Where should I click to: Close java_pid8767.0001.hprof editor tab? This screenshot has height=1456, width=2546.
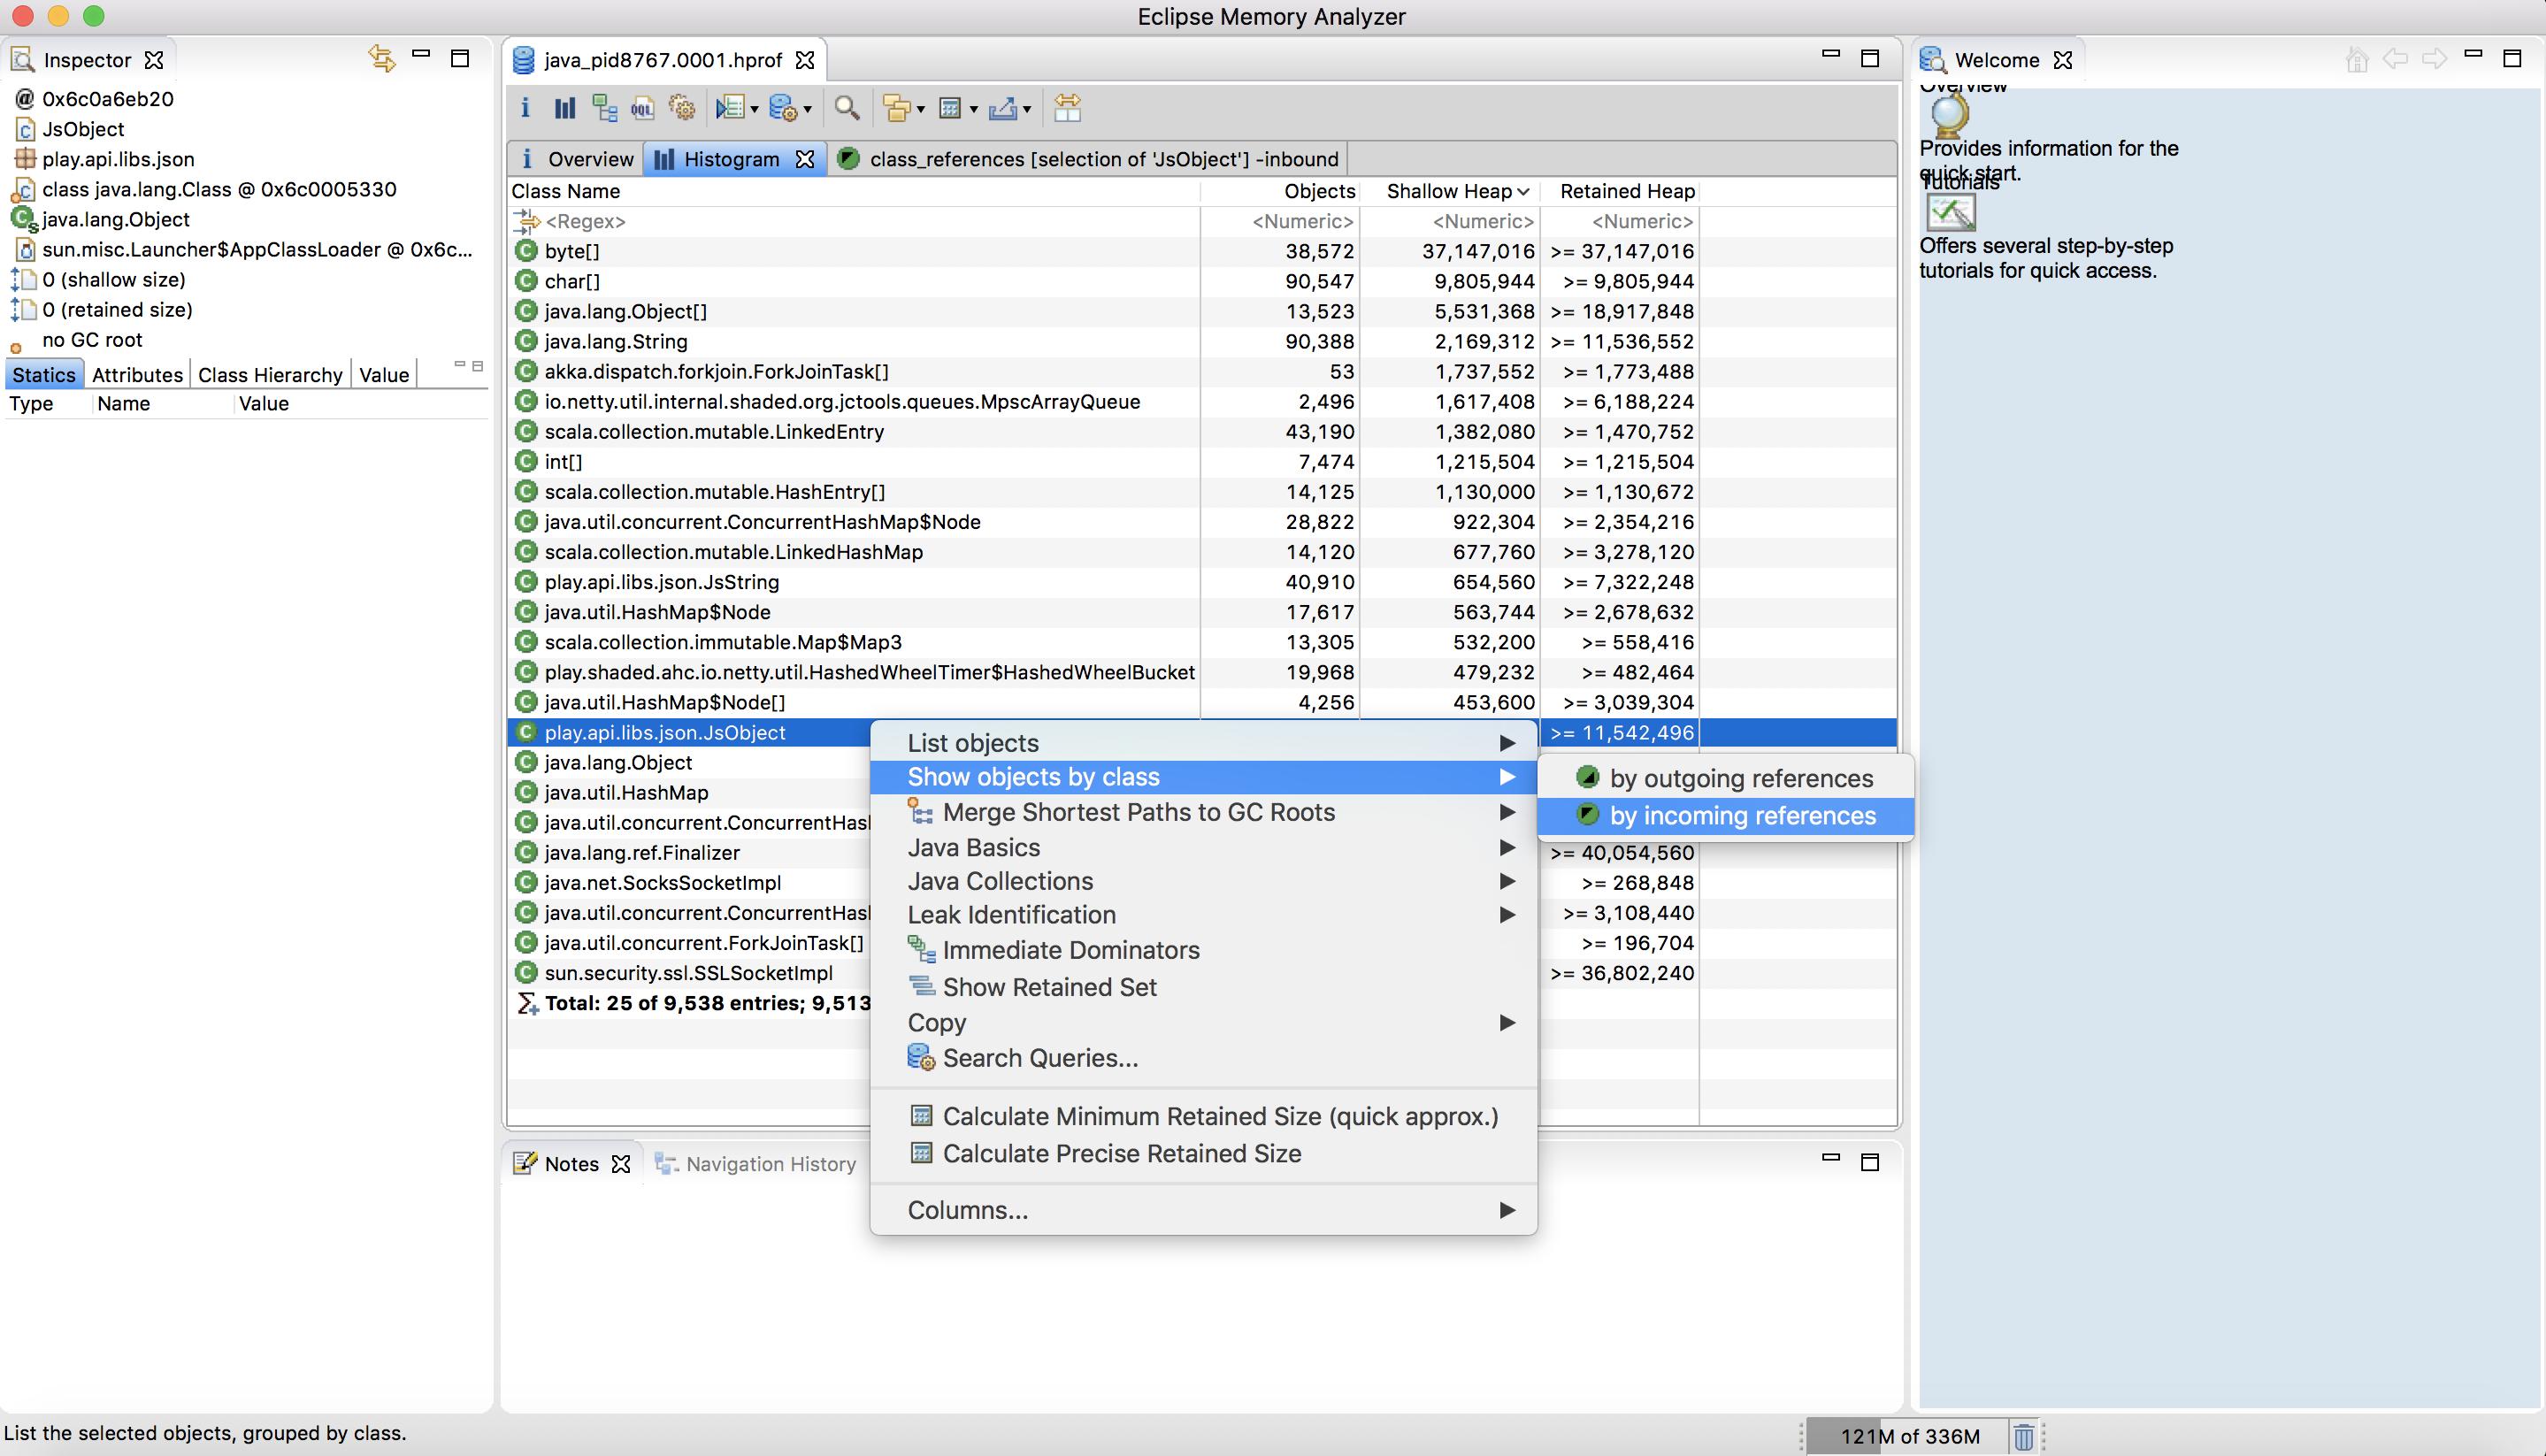[805, 60]
